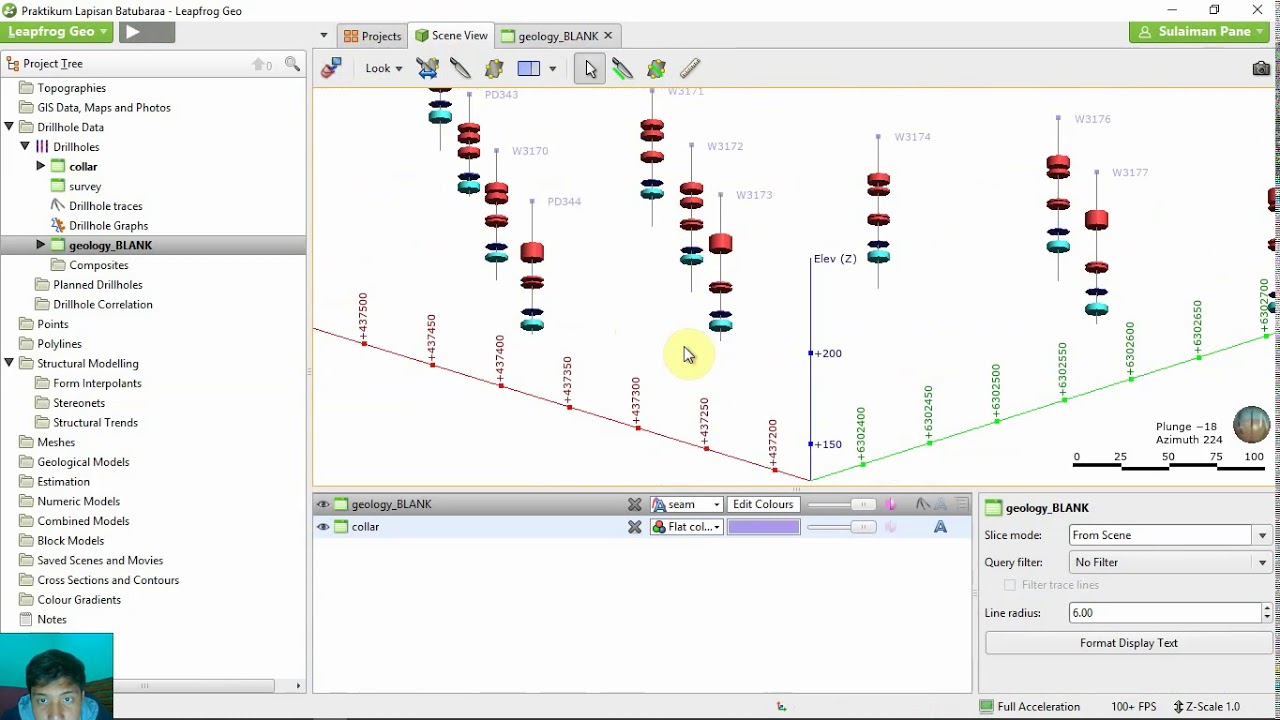
Task: Click the Line radius input field
Action: [1165, 613]
